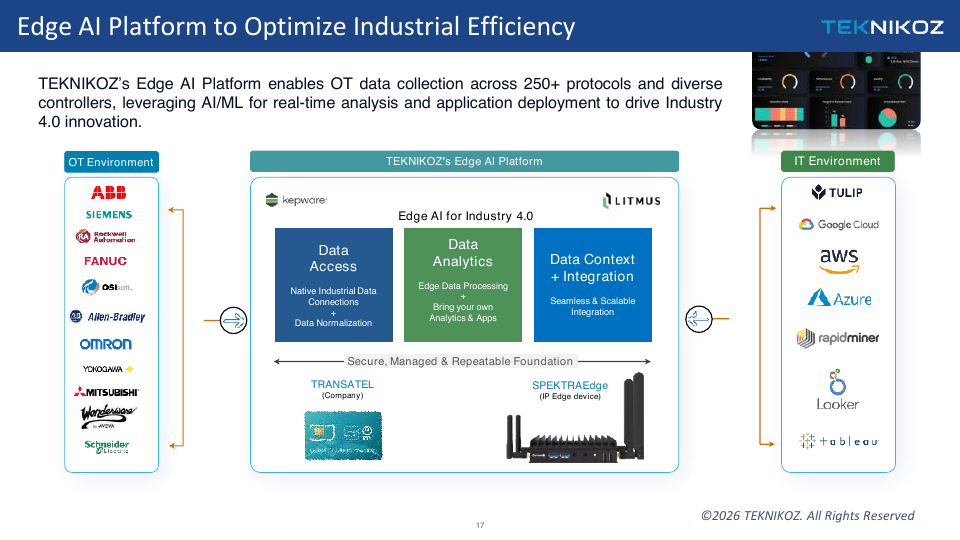Click the Data Access box
Image resolution: width=960 pixels, height=540 pixels.
tap(334, 285)
